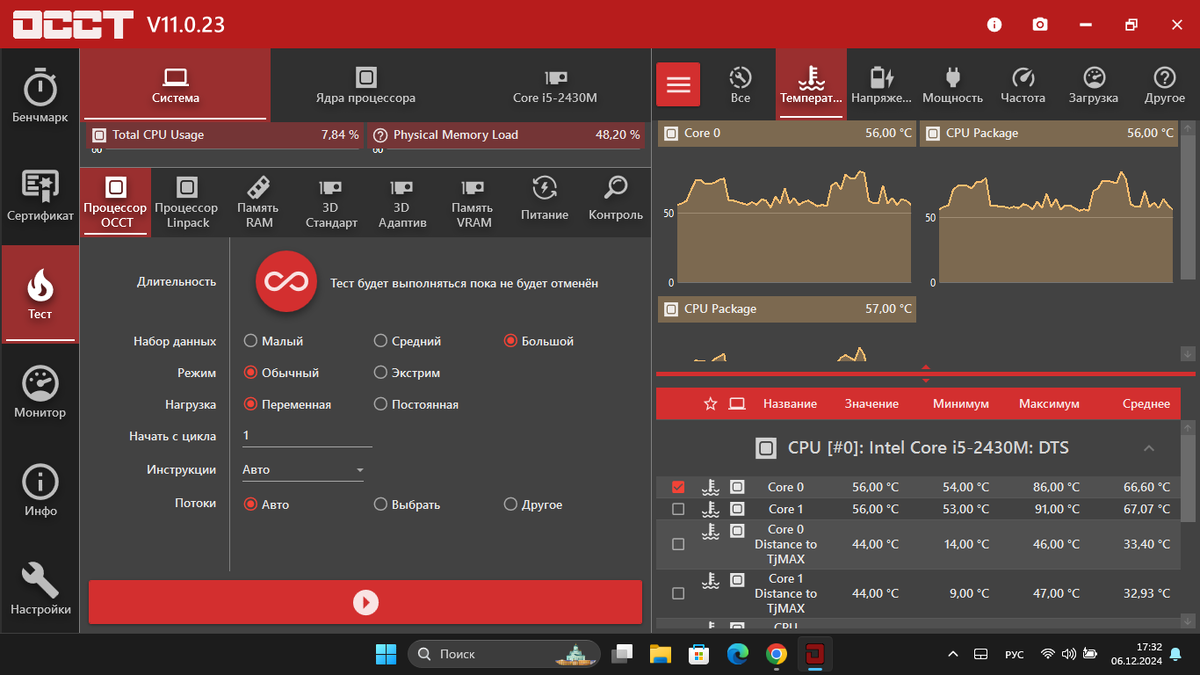This screenshot has width=1200, height=675.
Task: Check Core 0 Distance to TjMAX checkbox
Action: [x=678, y=545]
